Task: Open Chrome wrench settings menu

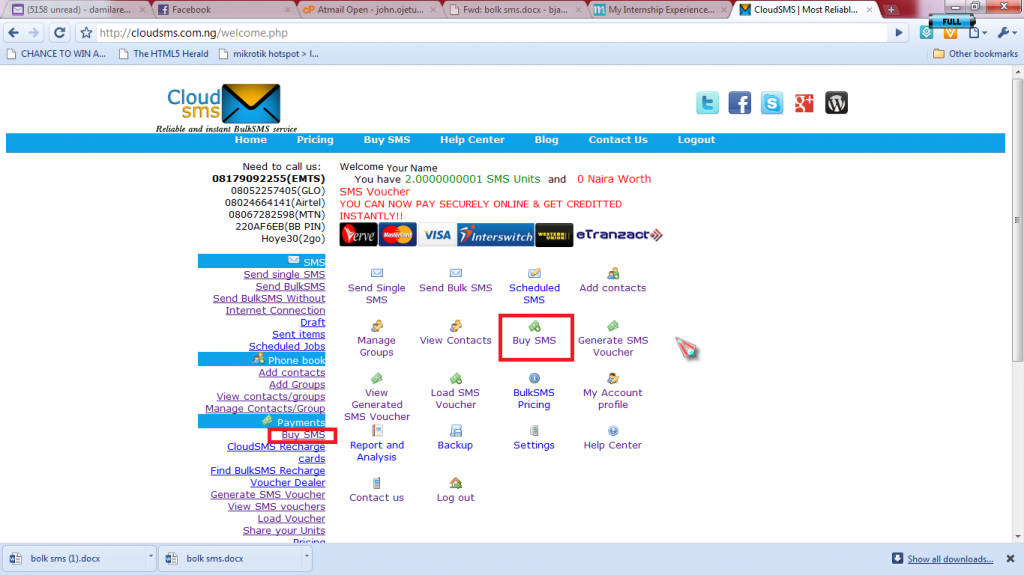Action: pyautogui.click(x=1006, y=33)
